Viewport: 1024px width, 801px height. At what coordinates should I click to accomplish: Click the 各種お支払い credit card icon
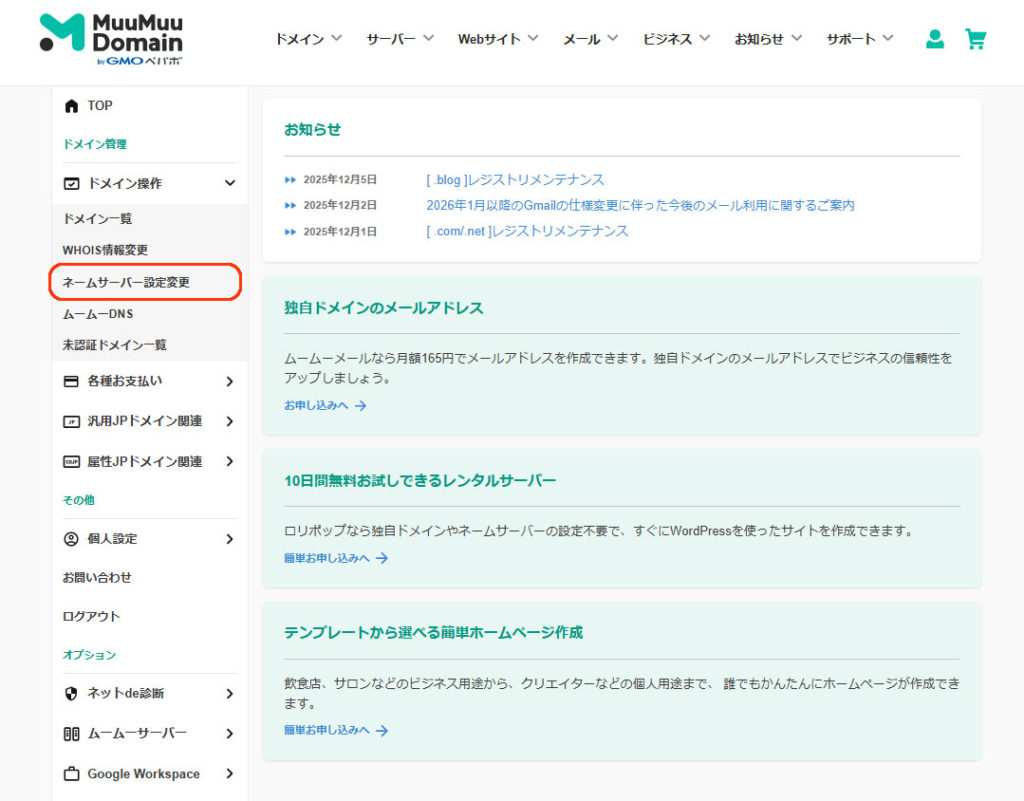click(x=71, y=381)
